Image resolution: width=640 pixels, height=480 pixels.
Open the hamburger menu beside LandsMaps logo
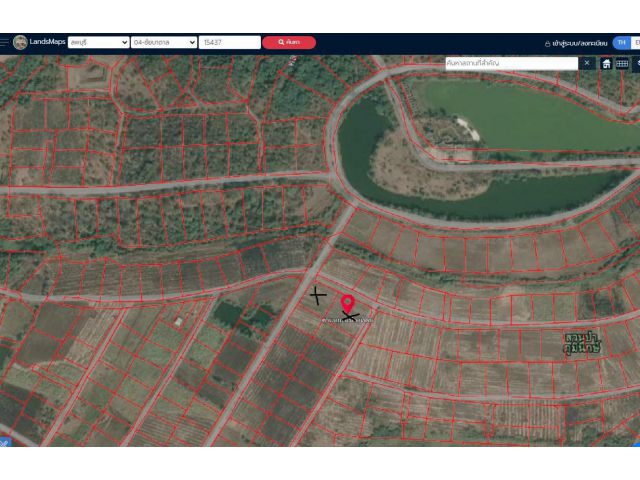pyautogui.click(x=4, y=42)
